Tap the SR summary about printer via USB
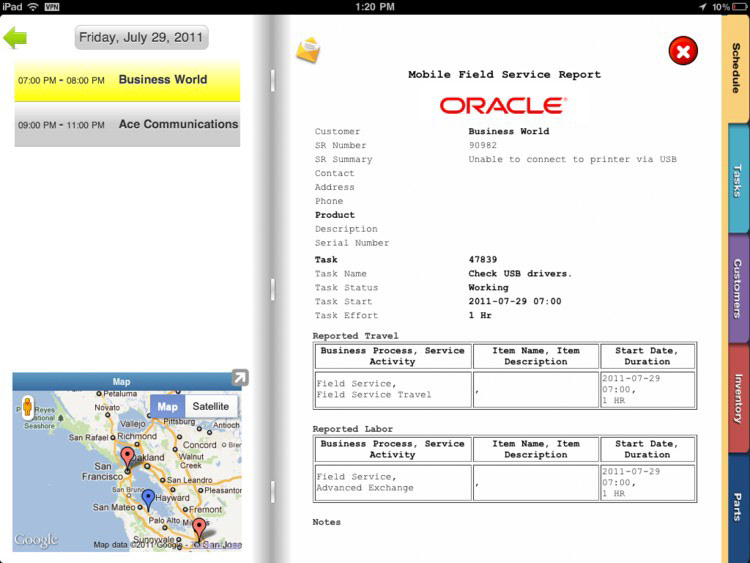This screenshot has width=750, height=563. 573,159
